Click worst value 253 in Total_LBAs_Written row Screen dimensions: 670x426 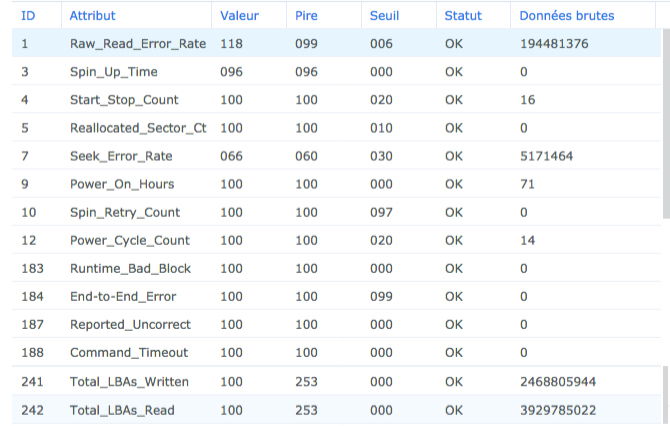tap(306, 382)
